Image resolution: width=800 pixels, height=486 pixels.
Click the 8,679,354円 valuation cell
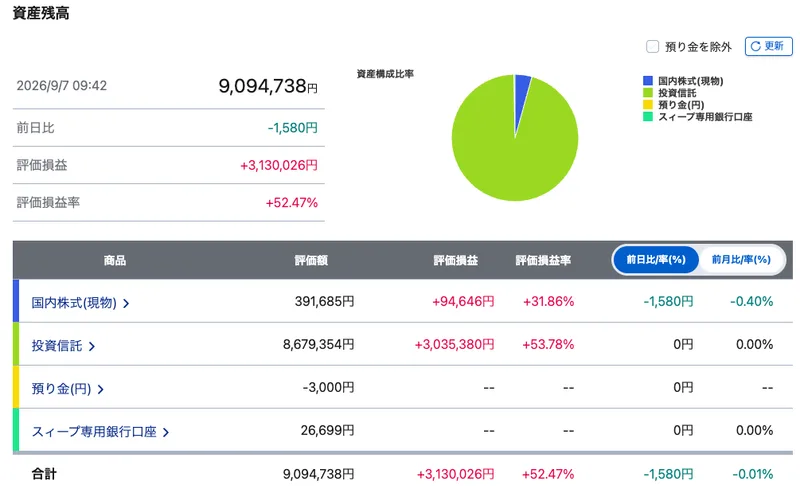pyautogui.click(x=318, y=344)
